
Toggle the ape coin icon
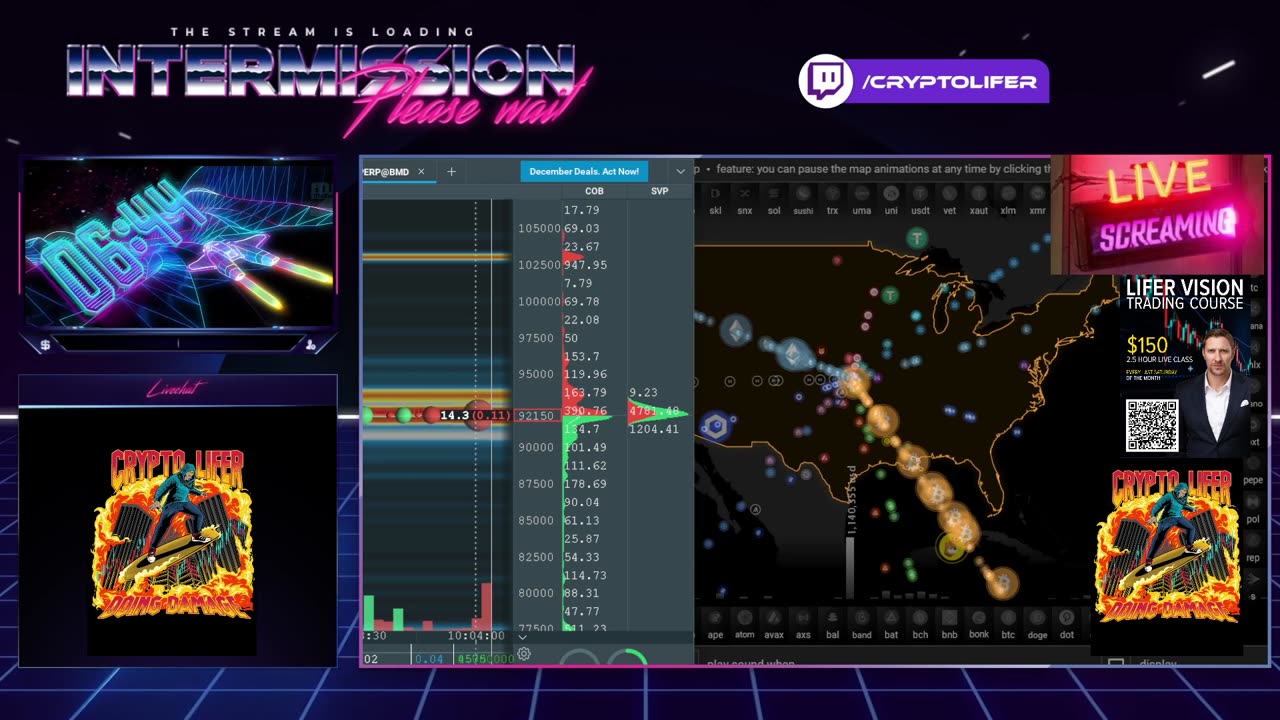pos(715,618)
